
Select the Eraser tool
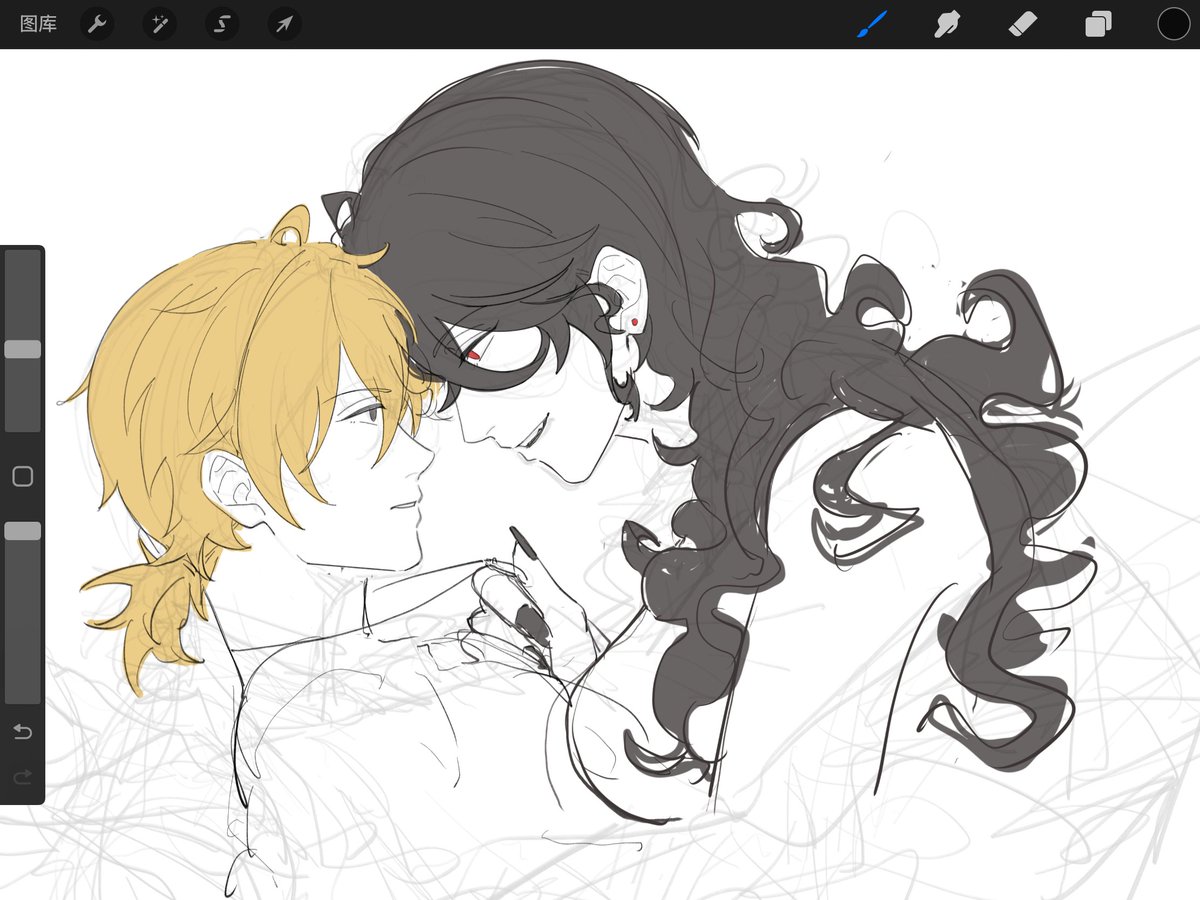click(1023, 24)
